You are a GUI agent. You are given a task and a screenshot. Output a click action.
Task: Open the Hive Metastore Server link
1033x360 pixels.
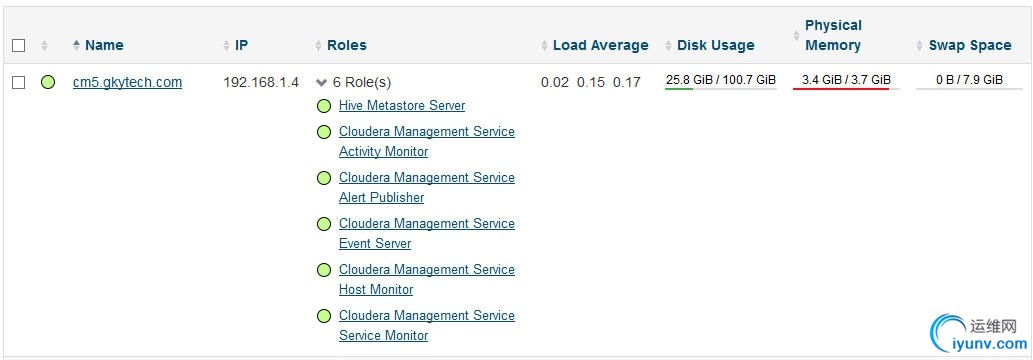tap(402, 105)
